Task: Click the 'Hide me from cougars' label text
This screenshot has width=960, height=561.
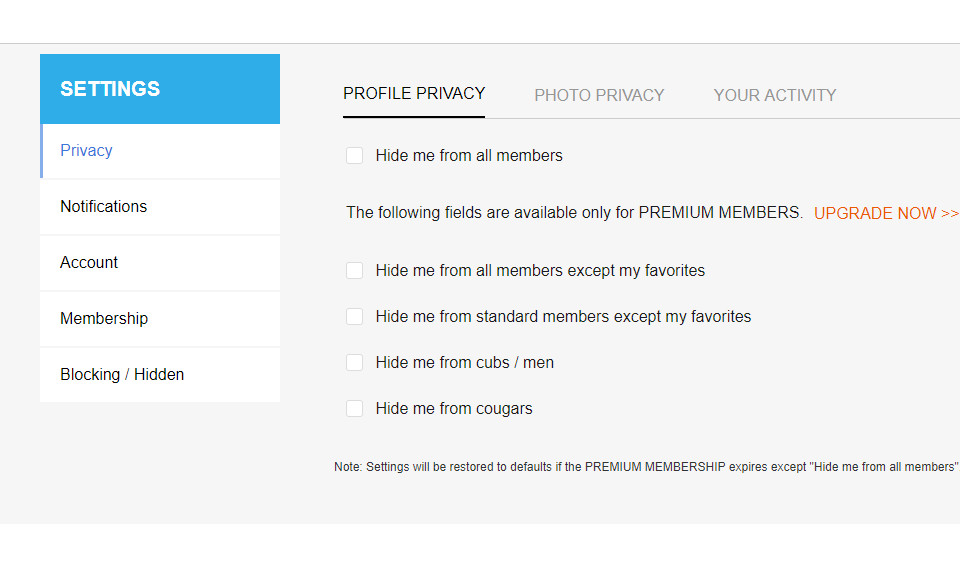Action: [x=454, y=408]
